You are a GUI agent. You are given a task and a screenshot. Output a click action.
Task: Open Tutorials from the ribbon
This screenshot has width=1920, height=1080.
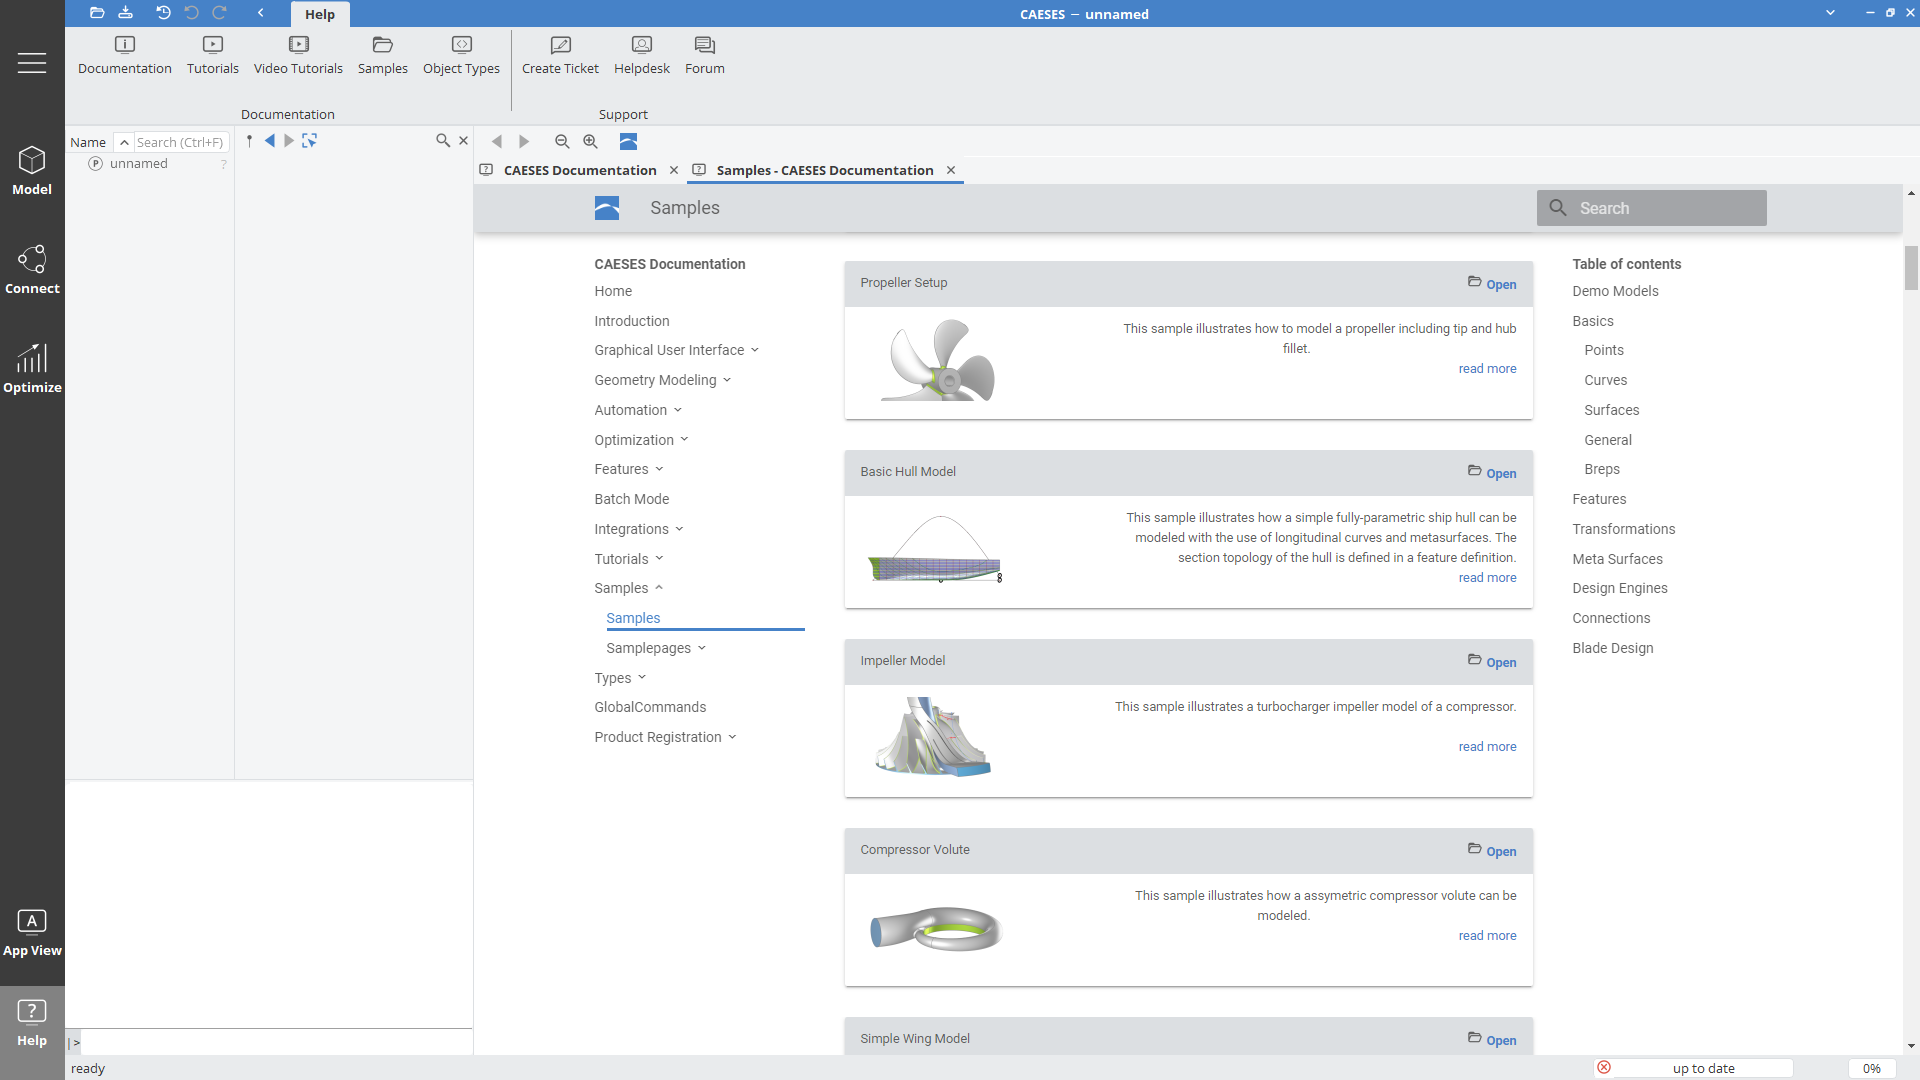[x=213, y=56]
